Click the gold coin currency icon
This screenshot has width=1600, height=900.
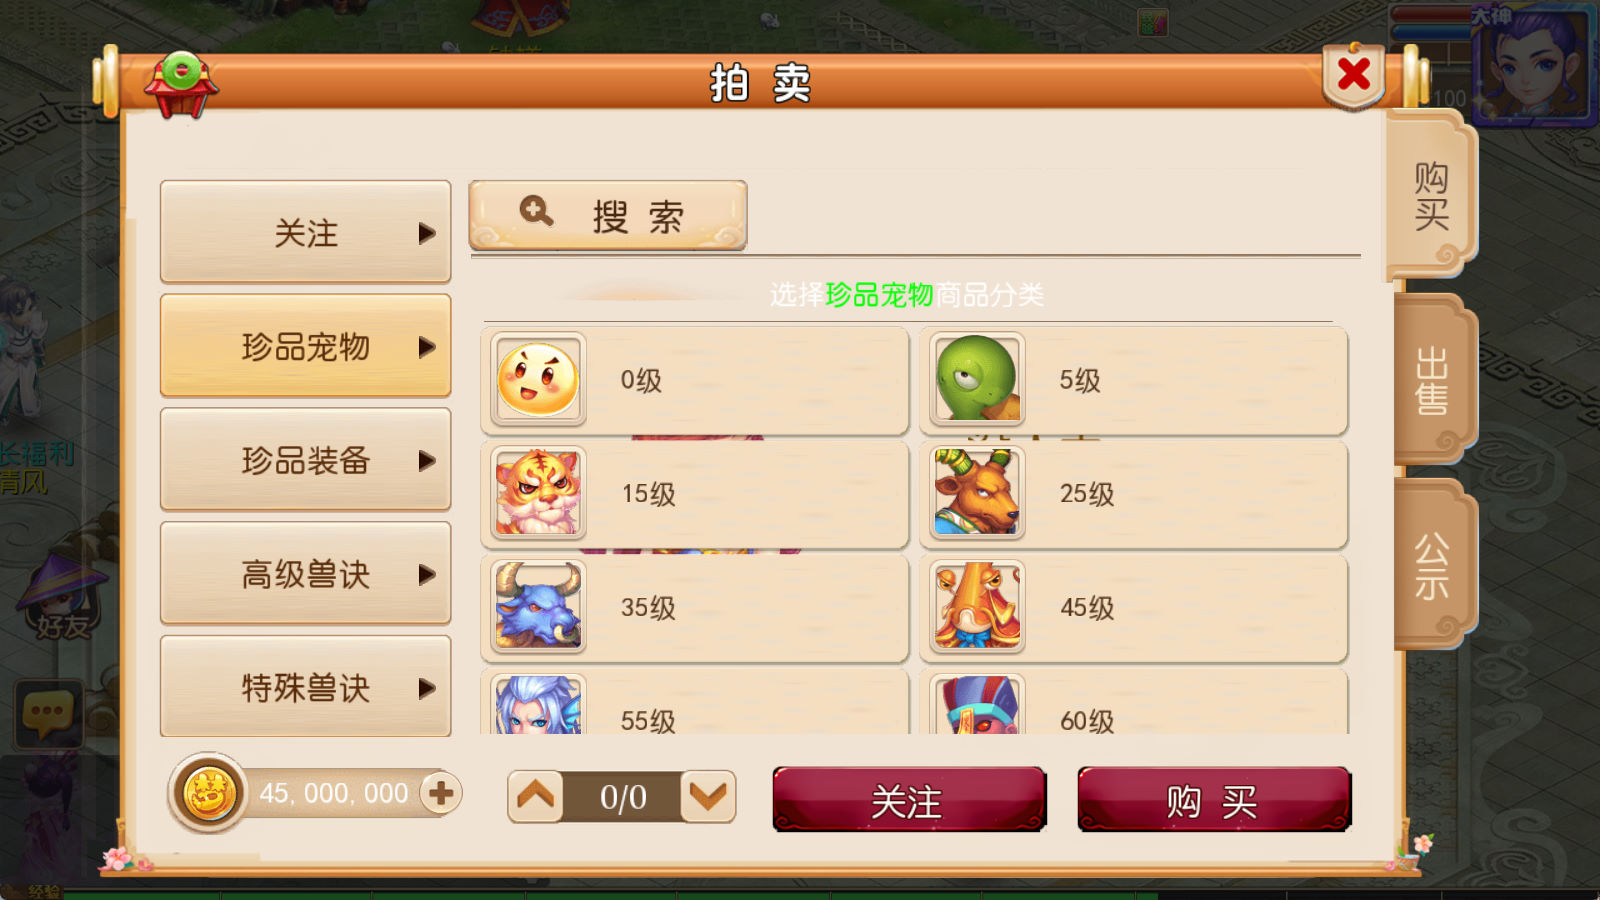pyautogui.click(x=208, y=793)
